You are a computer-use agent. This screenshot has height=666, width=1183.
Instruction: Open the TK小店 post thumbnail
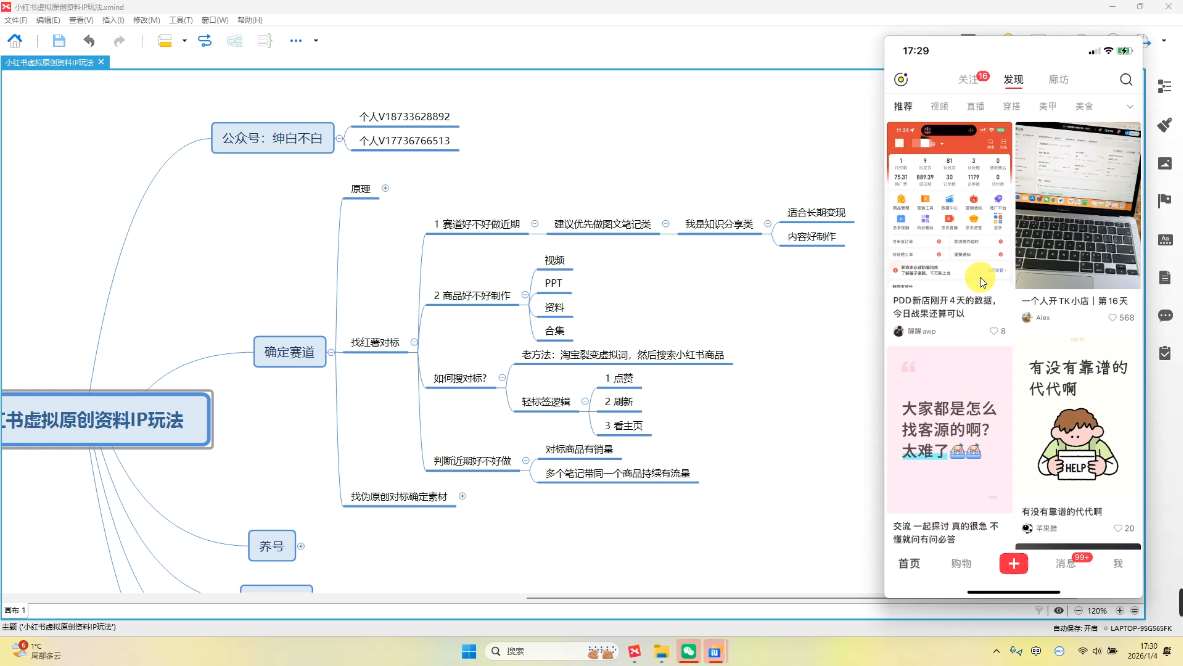pos(1077,205)
